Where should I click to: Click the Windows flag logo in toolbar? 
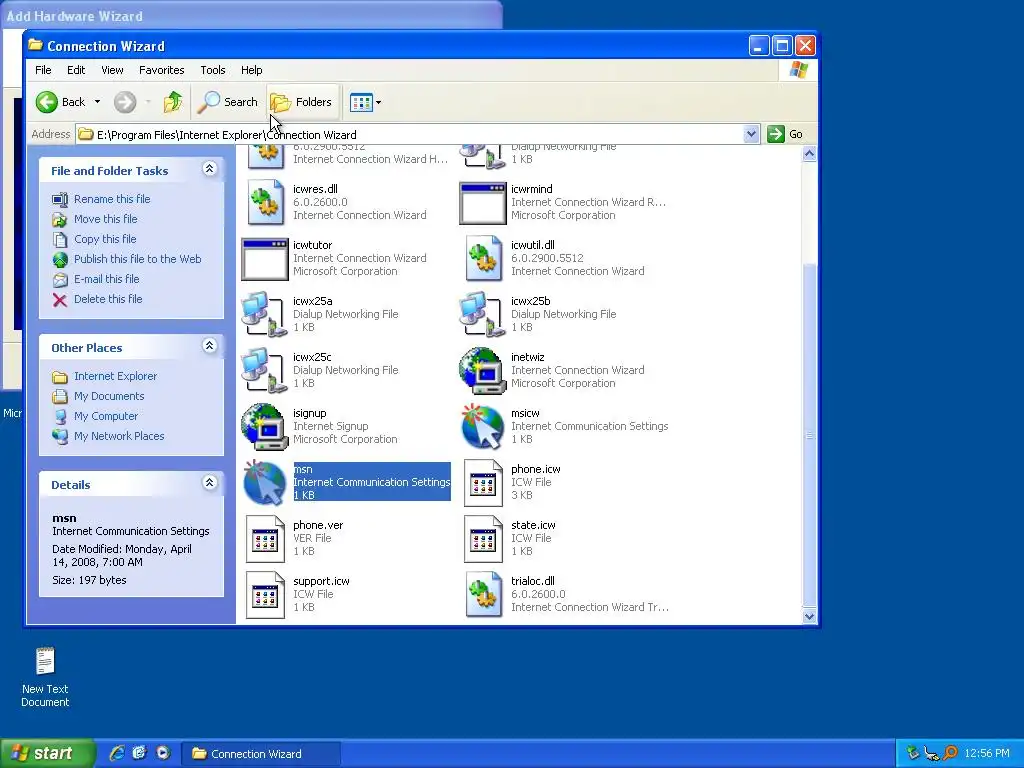tap(798, 70)
